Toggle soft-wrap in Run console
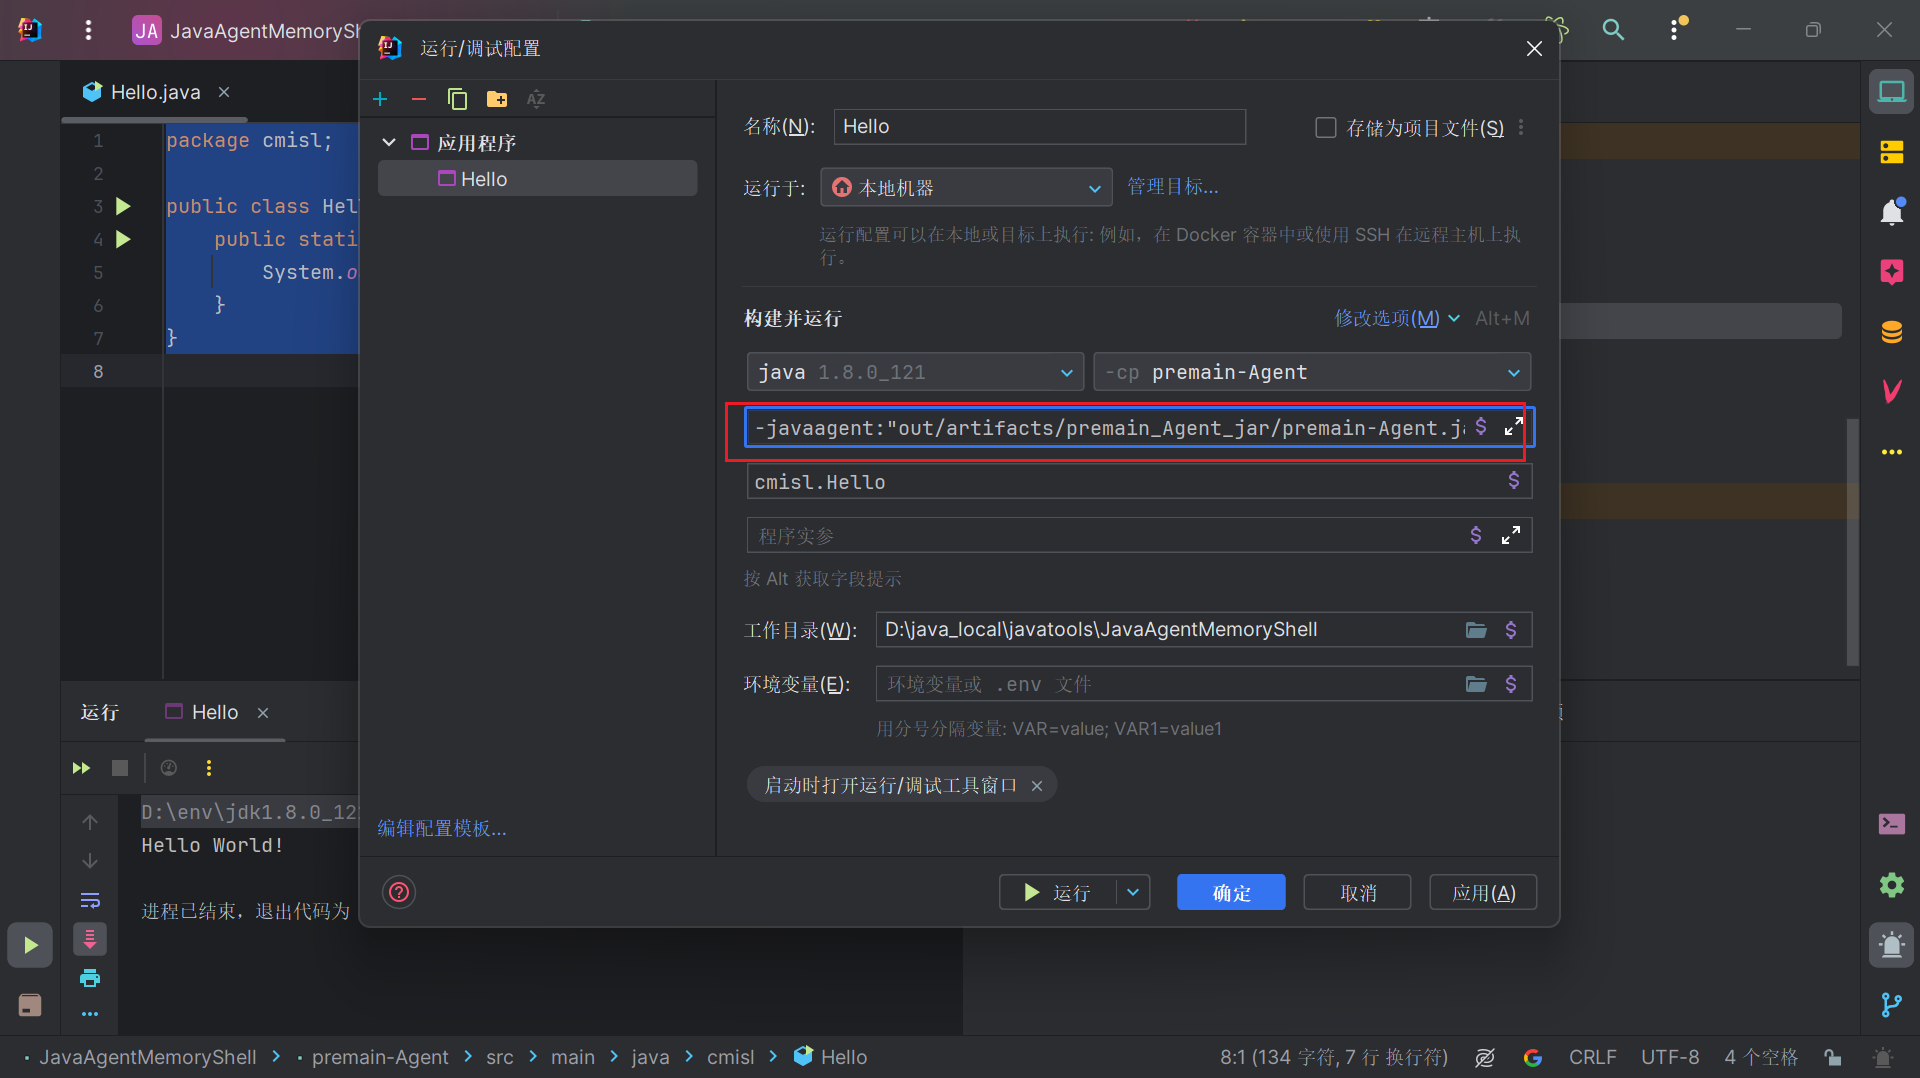Viewport: 1920px width, 1078px height. (x=90, y=900)
